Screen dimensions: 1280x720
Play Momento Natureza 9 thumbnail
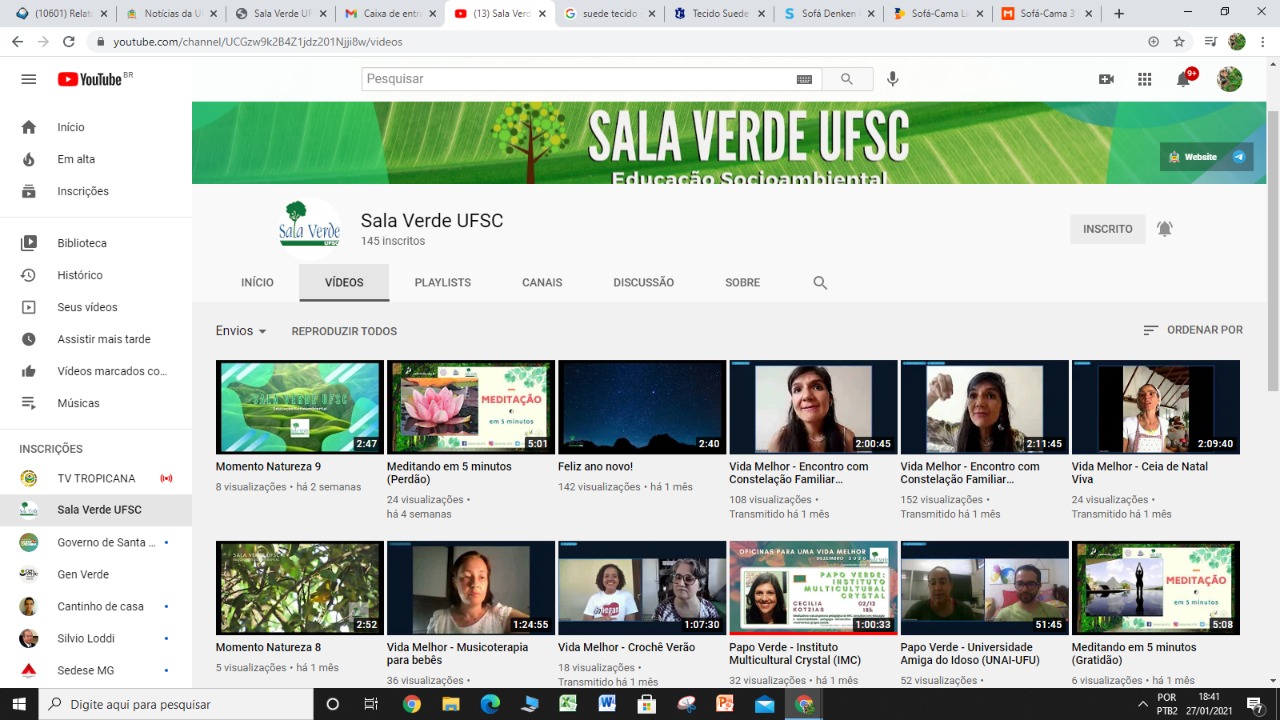(300, 407)
